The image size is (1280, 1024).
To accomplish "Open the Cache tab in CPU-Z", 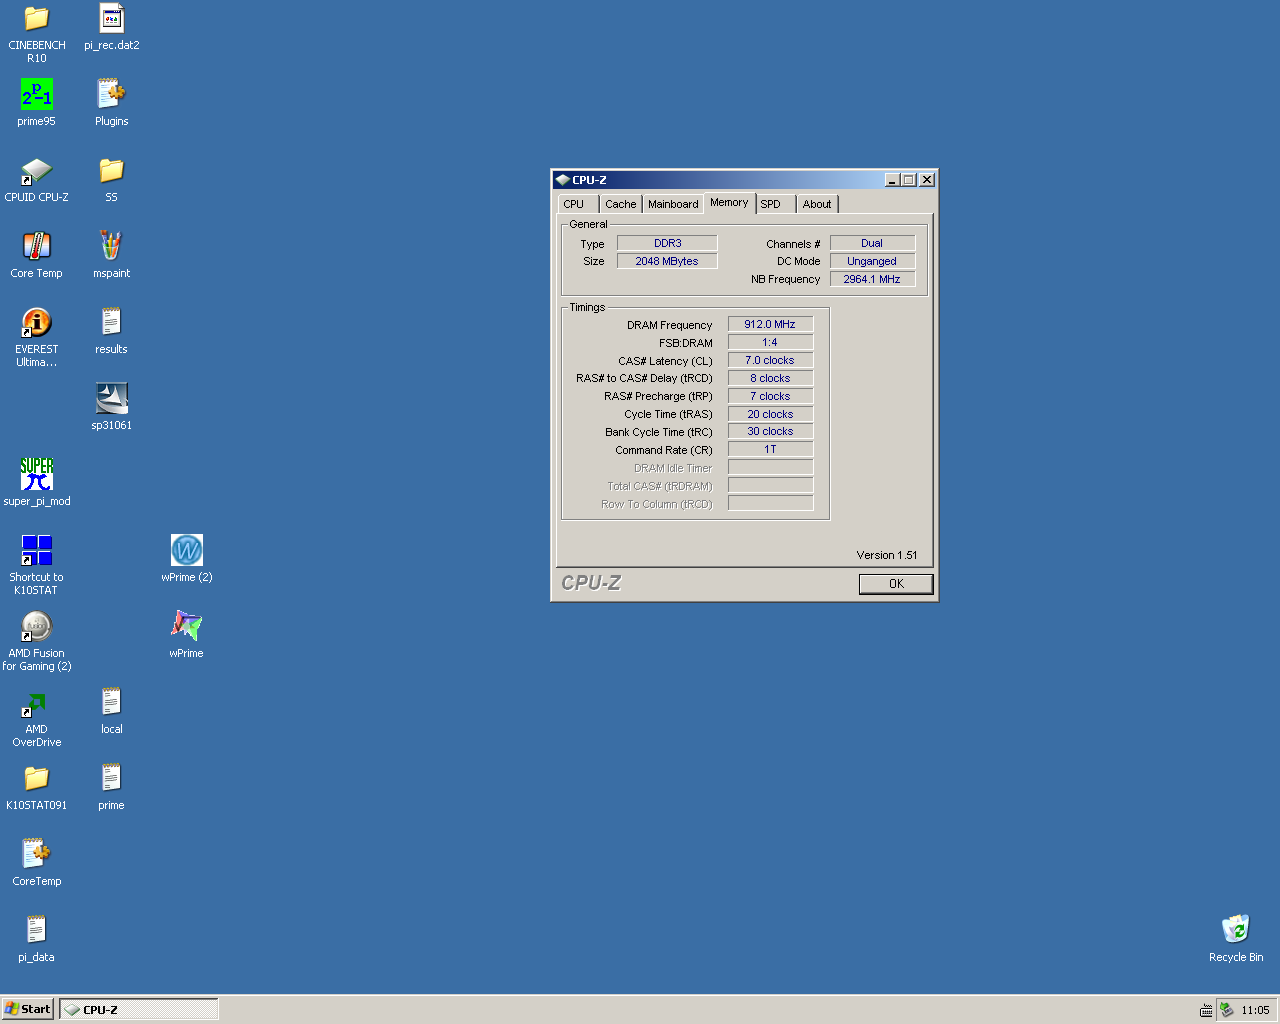I will [x=621, y=204].
